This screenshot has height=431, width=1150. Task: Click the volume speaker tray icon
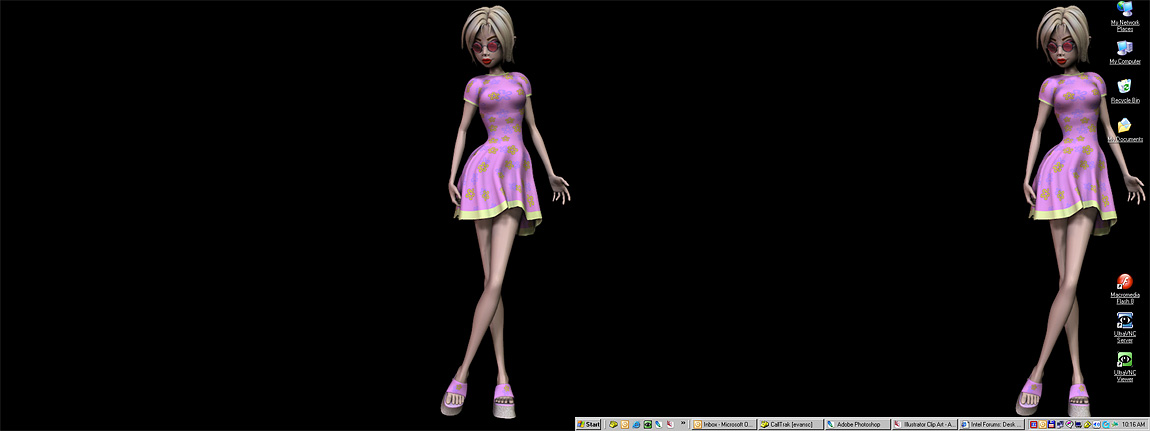pyautogui.click(x=1096, y=424)
